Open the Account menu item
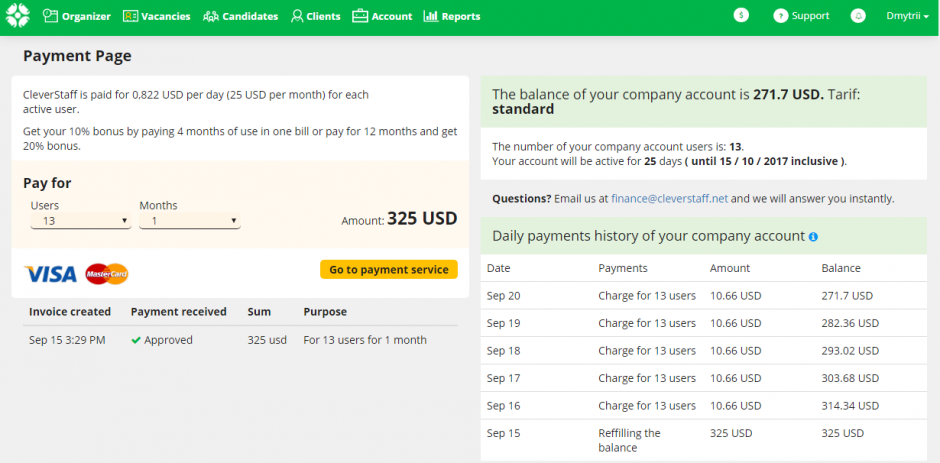Viewport: 940px width, 463px height. coord(382,16)
